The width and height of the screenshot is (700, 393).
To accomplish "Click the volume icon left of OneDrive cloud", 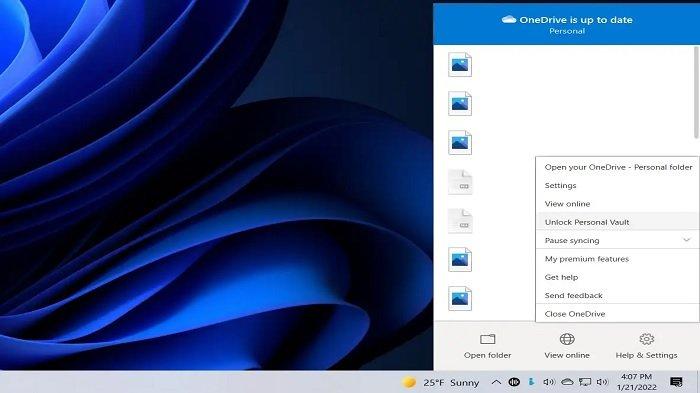I will [549, 382].
